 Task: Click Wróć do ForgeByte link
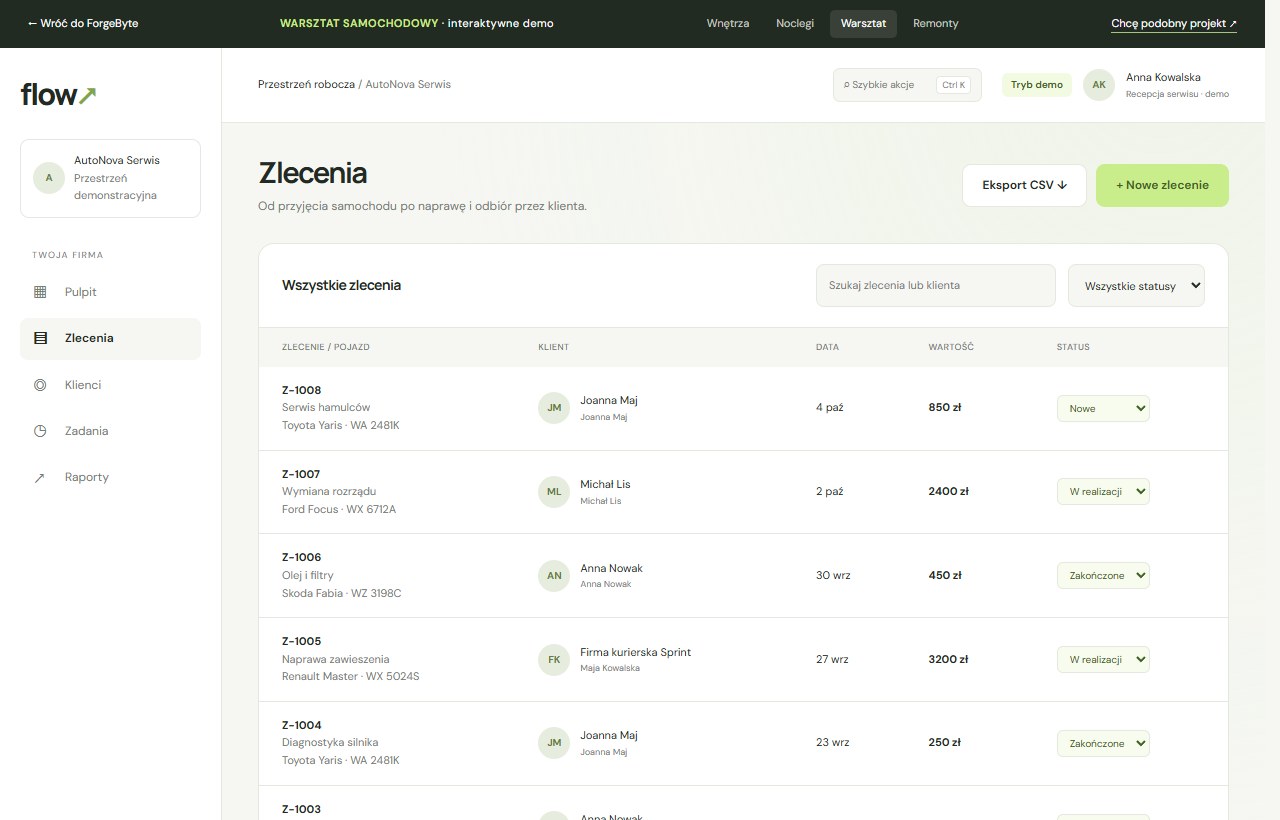pyautogui.click(x=83, y=23)
